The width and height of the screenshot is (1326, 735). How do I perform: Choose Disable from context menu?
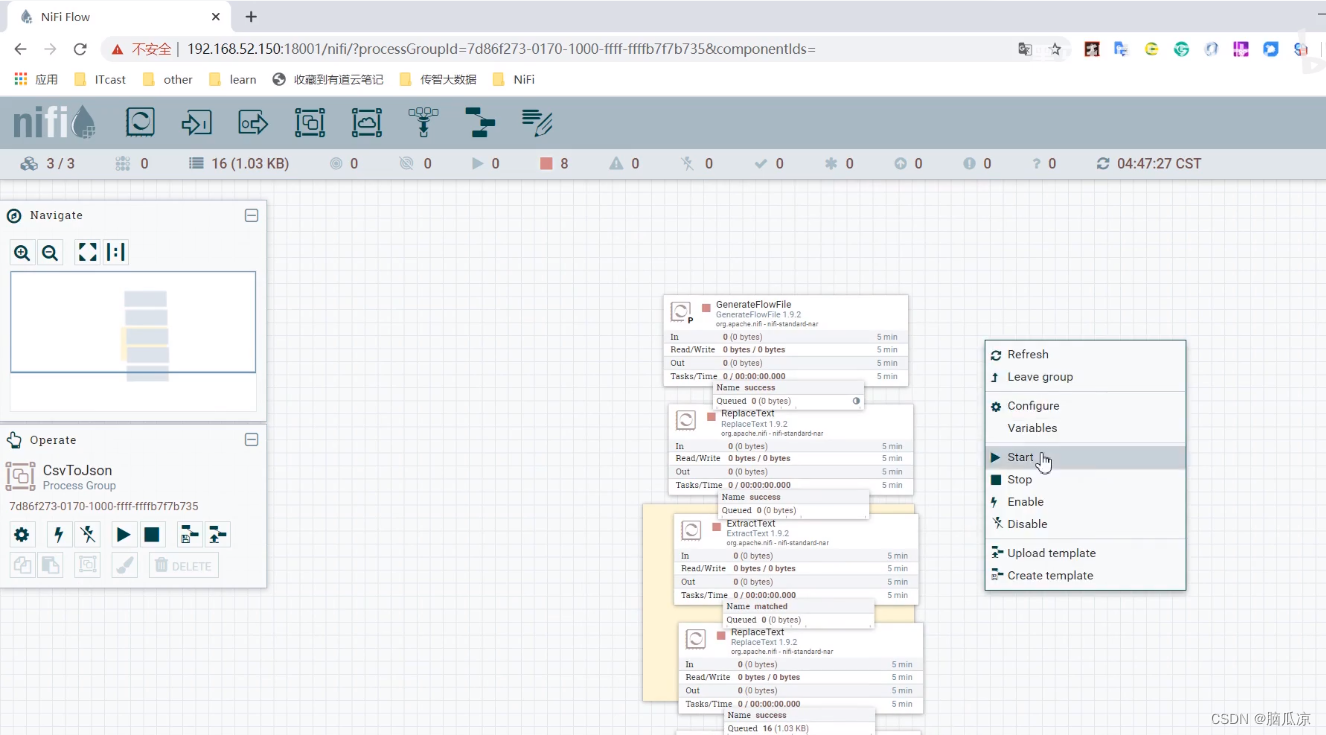click(x=1085, y=524)
